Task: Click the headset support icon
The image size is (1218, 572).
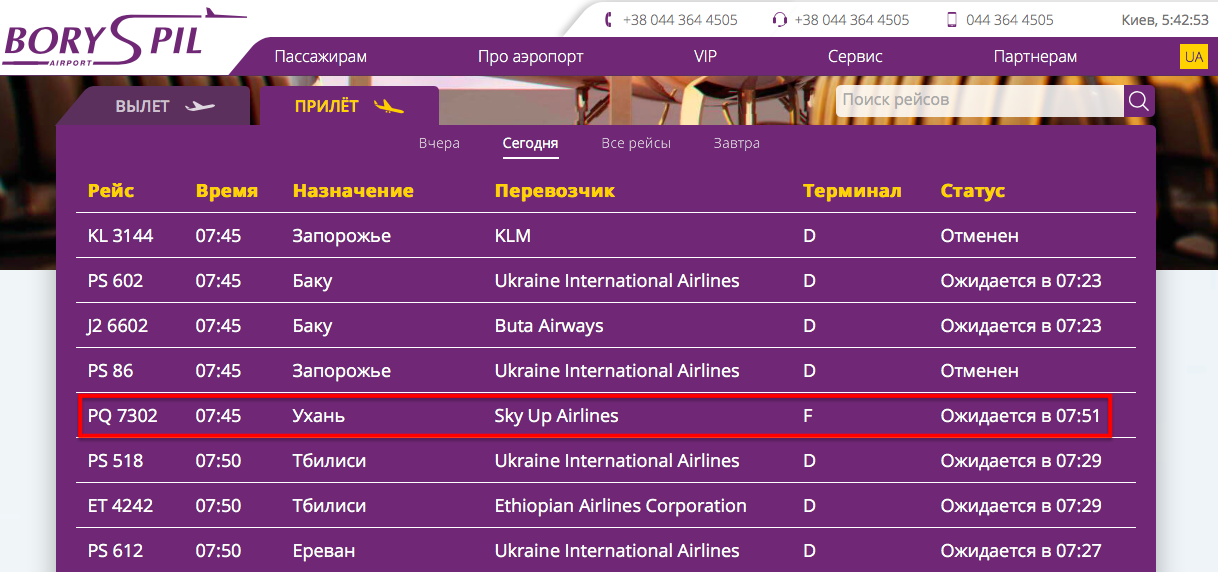Action: tap(780, 20)
